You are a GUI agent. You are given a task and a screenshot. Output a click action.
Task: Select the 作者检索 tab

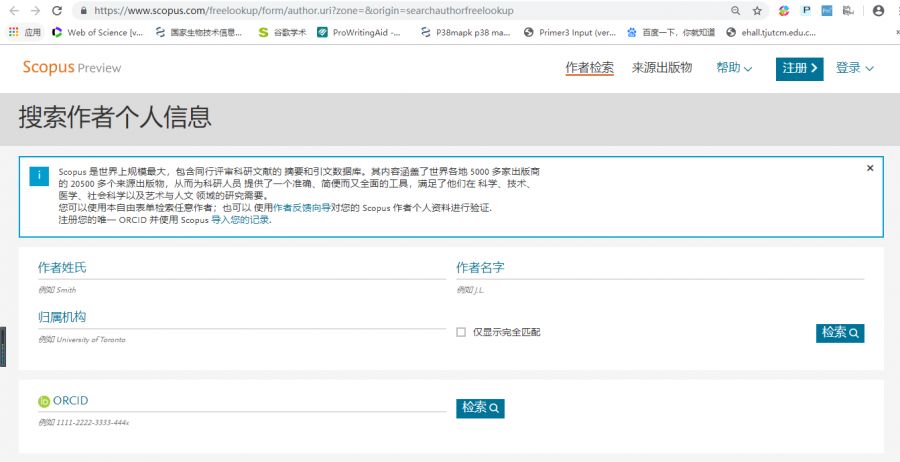click(x=589, y=68)
